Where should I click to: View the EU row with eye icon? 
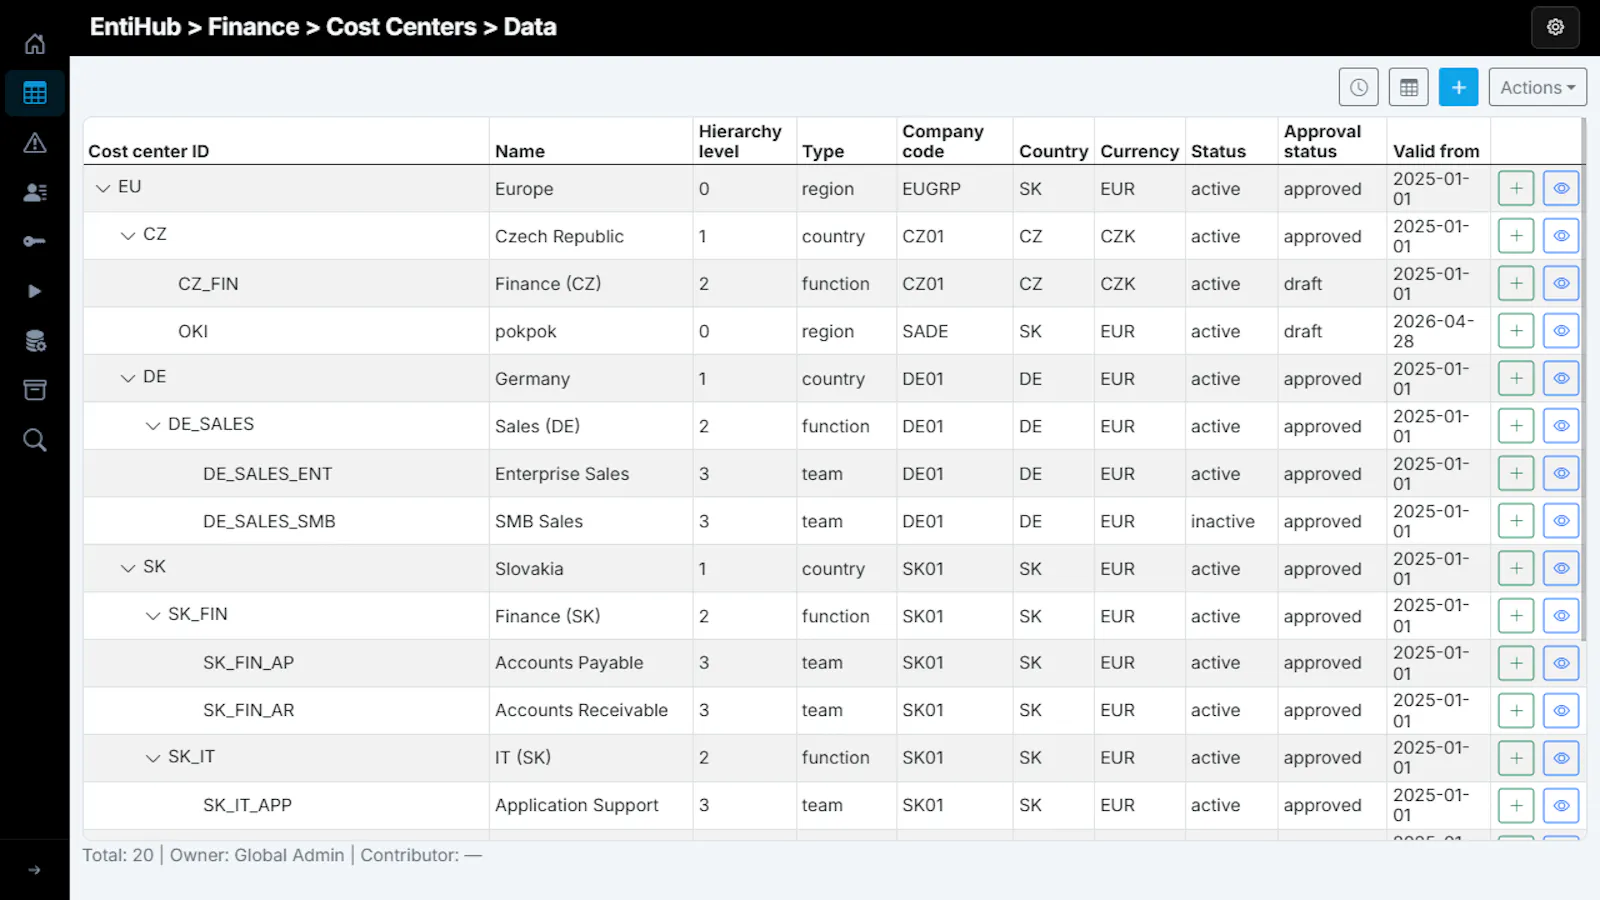click(1561, 188)
